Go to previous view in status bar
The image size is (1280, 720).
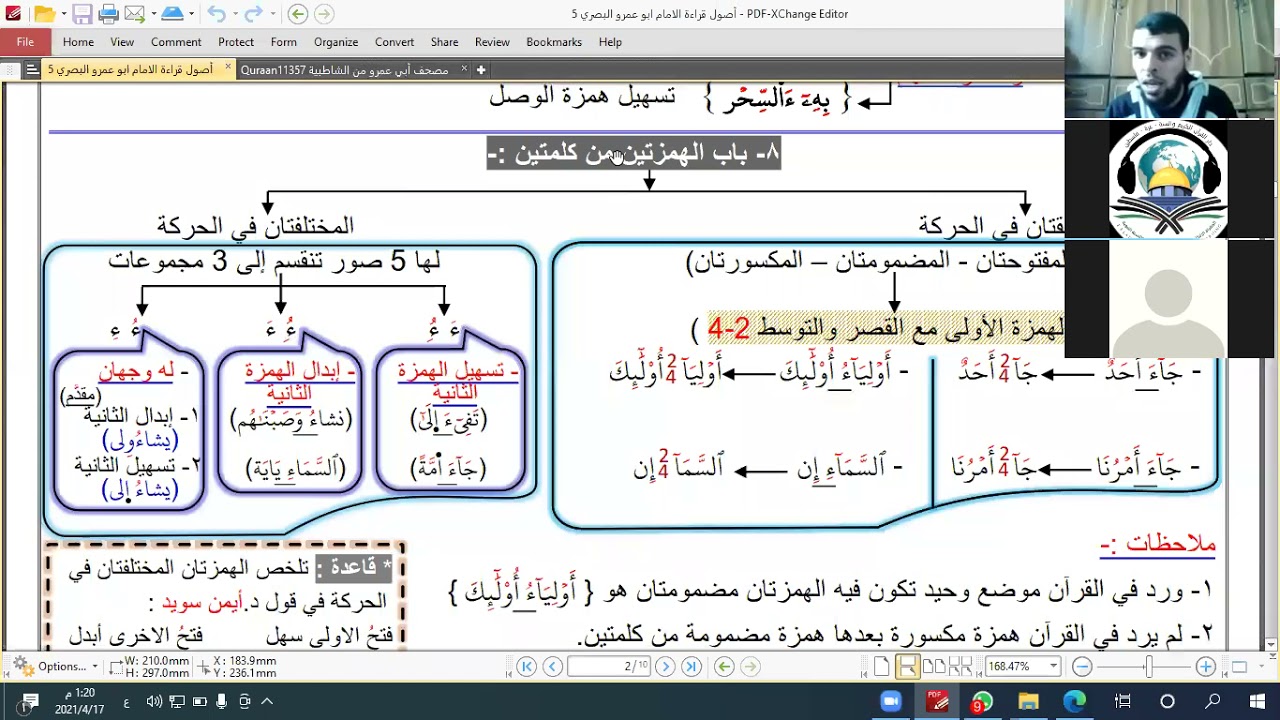coord(724,666)
